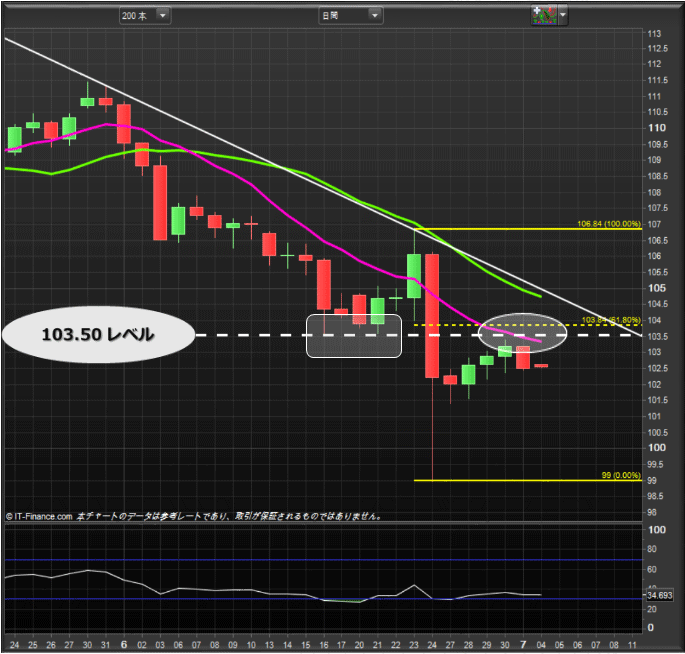Click RSI scale label 0
Screen dimensions: 685x654
coord(651,628)
